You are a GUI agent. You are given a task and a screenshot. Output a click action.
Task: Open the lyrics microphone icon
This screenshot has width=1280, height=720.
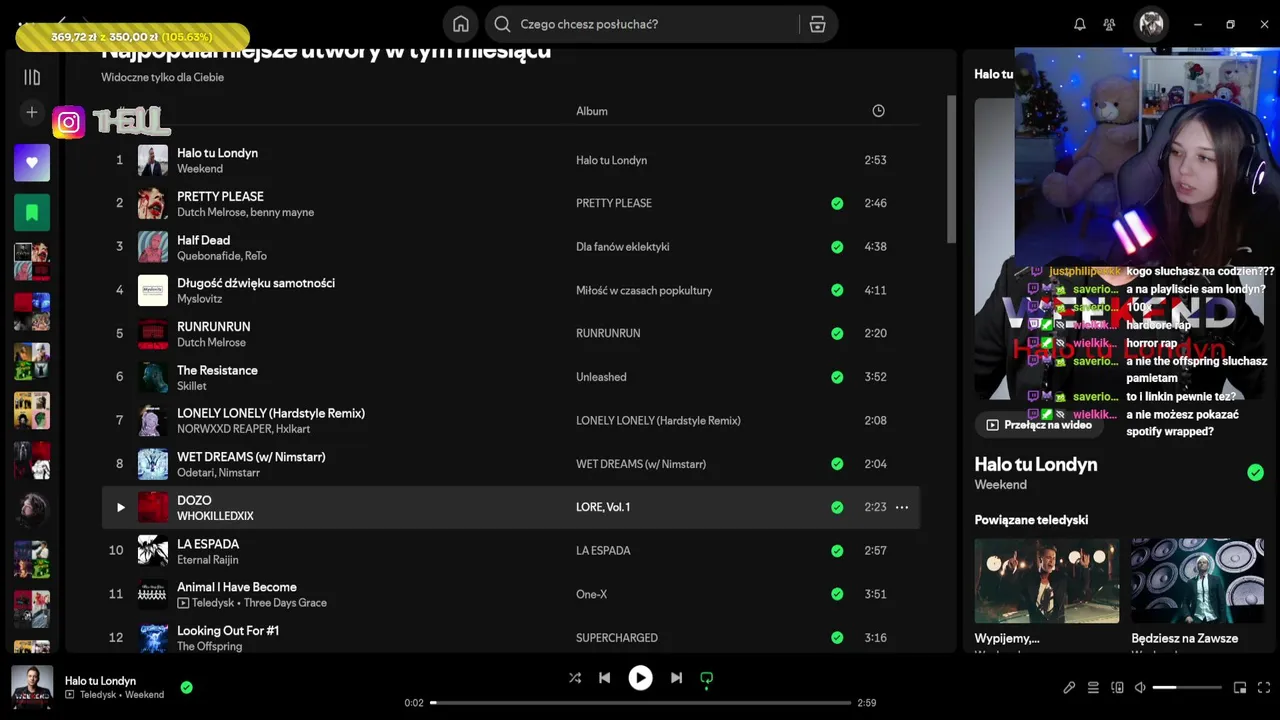pos(1069,688)
